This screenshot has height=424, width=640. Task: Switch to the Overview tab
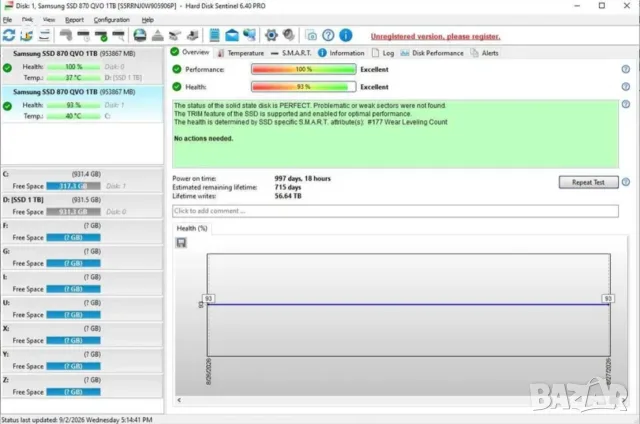click(x=190, y=52)
